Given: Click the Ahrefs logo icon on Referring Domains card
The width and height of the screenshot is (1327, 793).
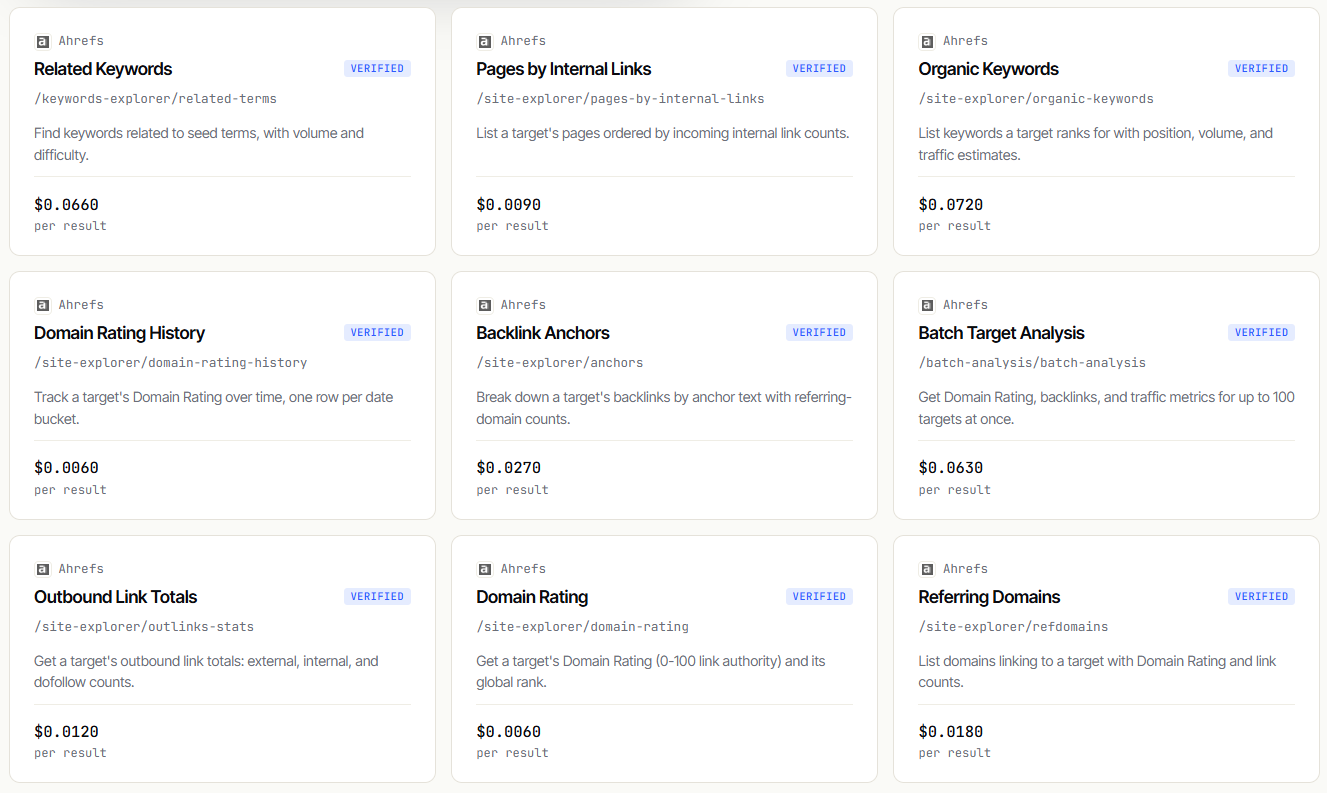Looking at the screenshot, I should tap(926, 569).
